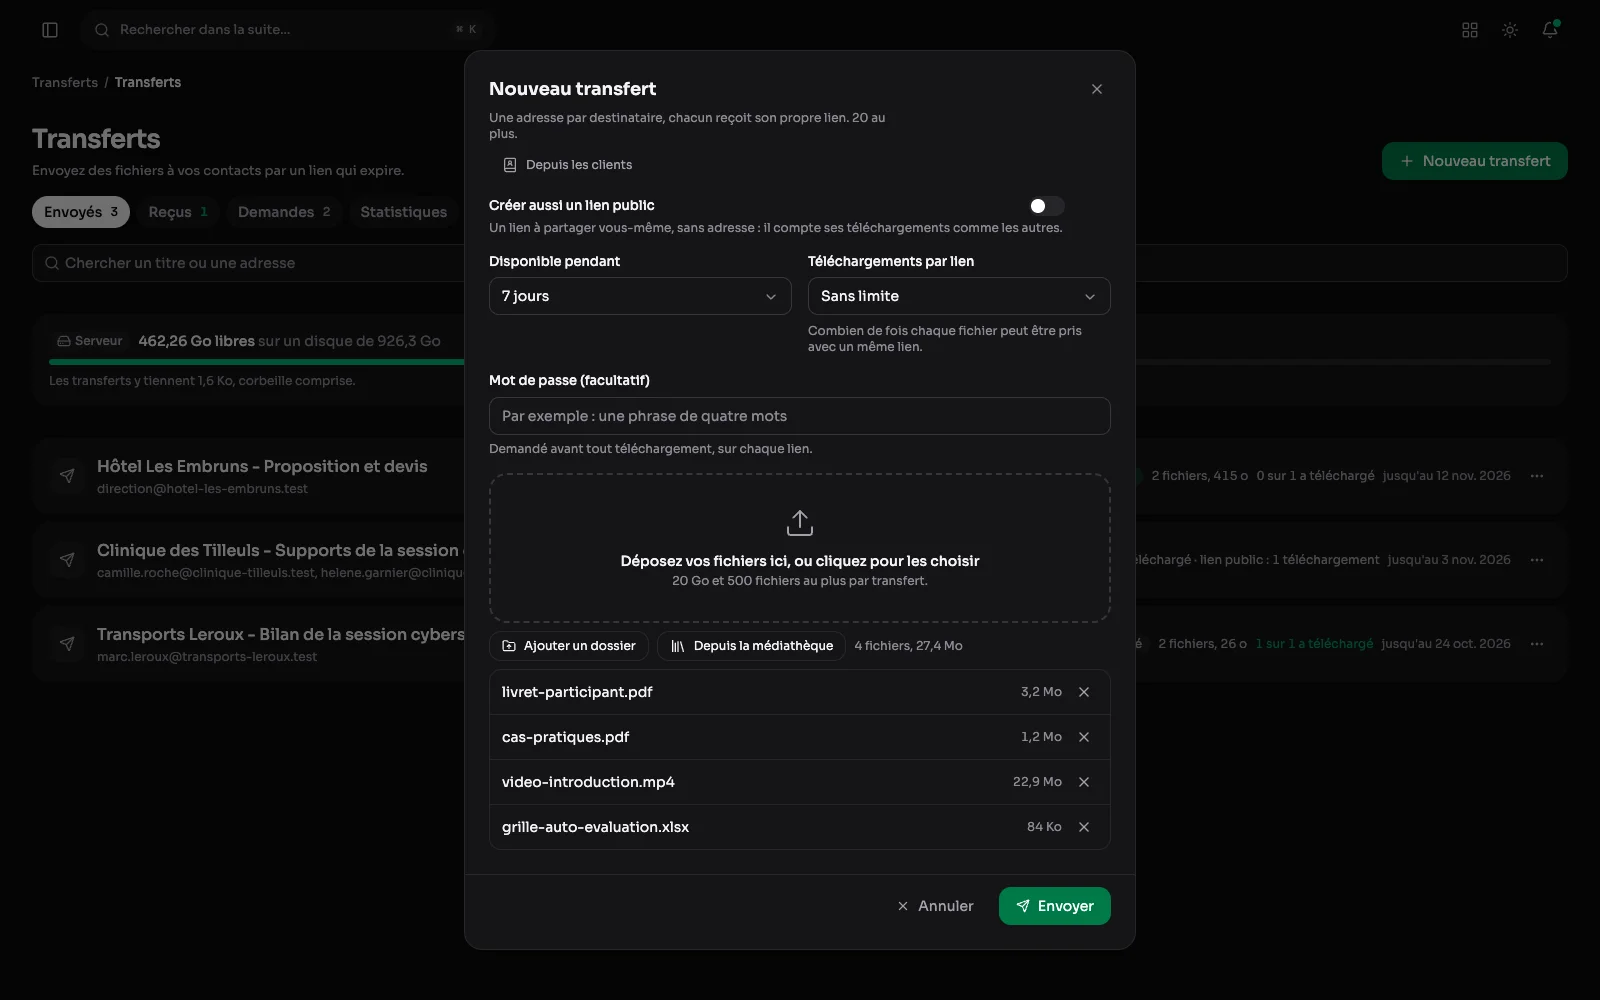Remove cas-pratiques.pdf from the file list
The image size is (1600, 1000).
click(x=1084, y=737)
